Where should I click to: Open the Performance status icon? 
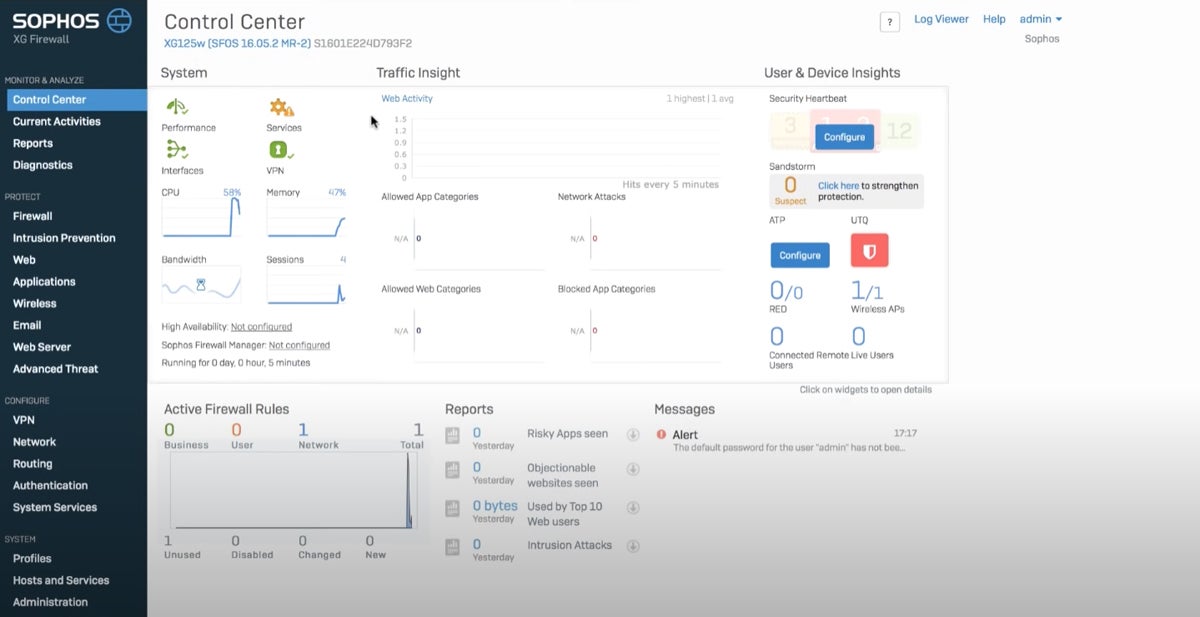pos(177,106)
